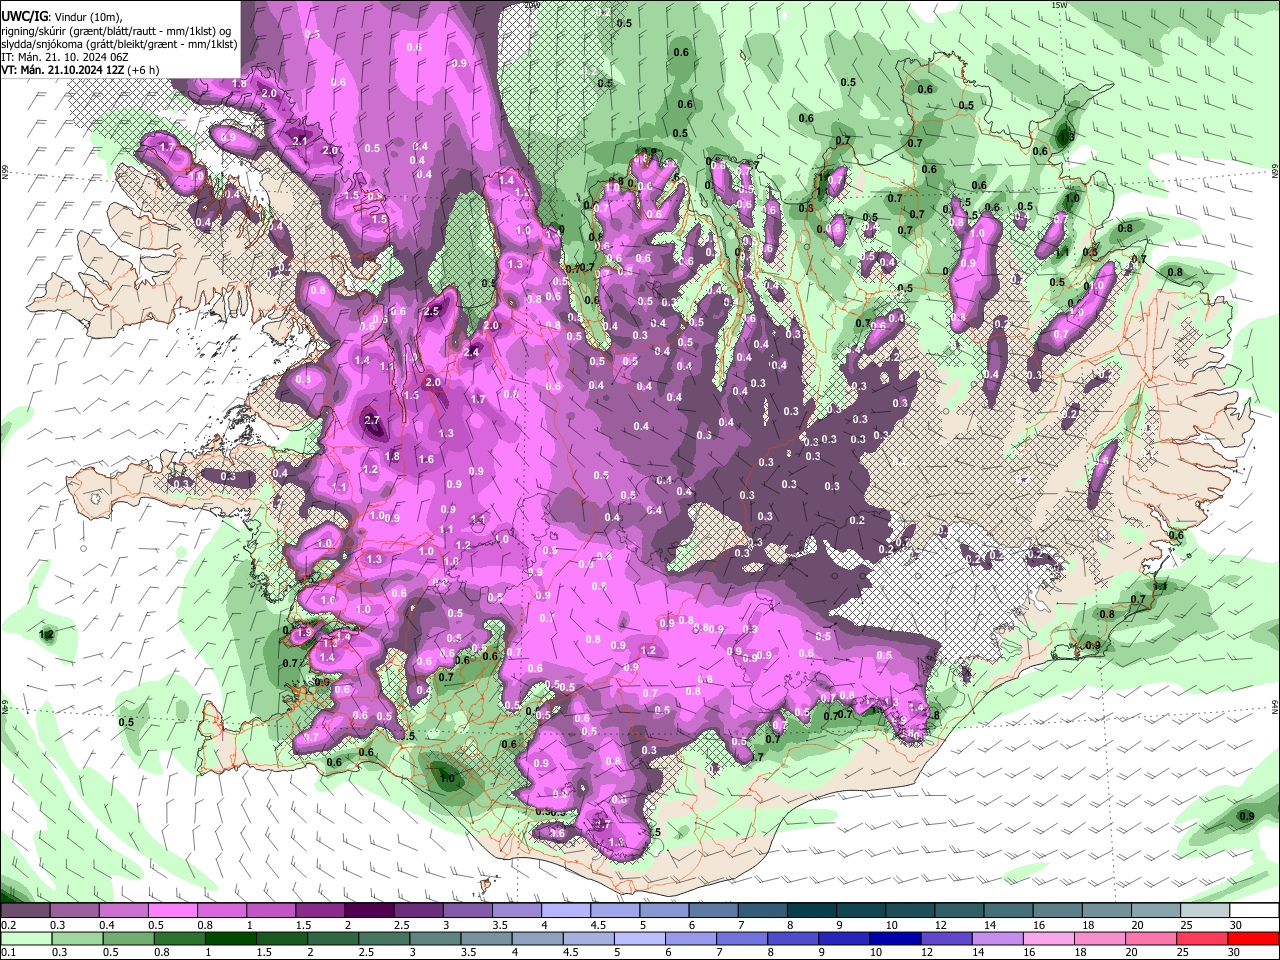
Task: Select the pale pink 16 swatch in bottom legend
Action: pyautogui.click(x=1049, y=938)
